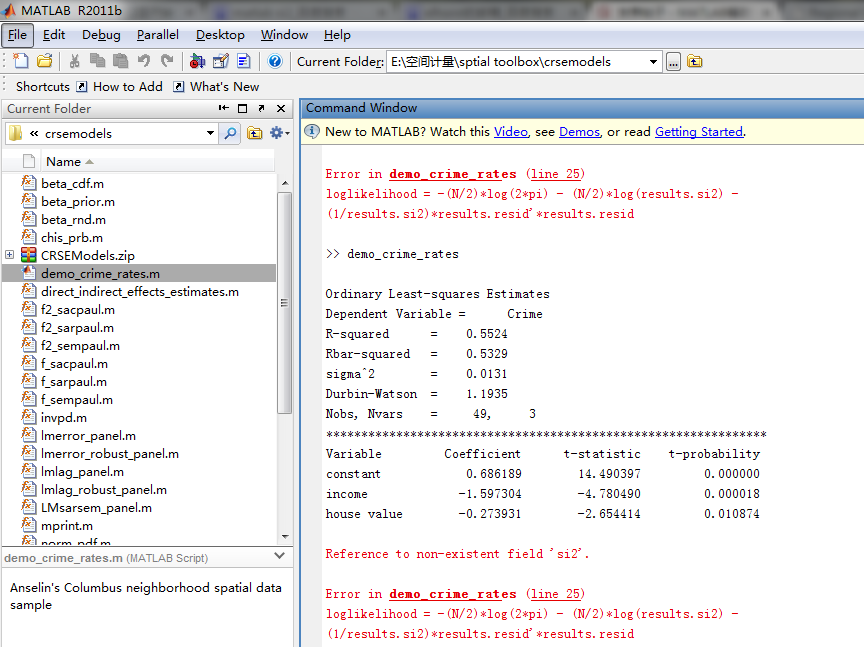Click the blue Help question mark icon
This screenshot has width=864, height=647.
[275, 61]
